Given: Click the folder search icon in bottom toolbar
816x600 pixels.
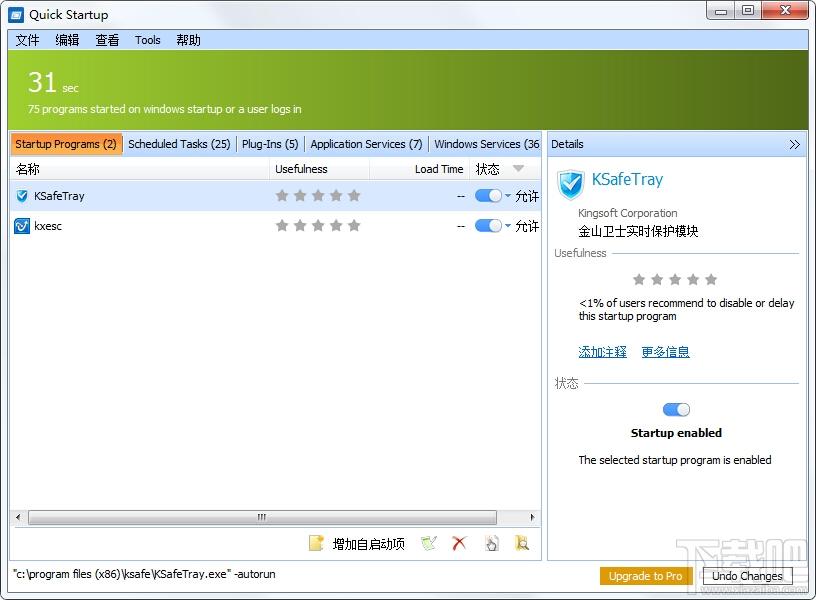Looking at the screenshot, I should point(522,543).
